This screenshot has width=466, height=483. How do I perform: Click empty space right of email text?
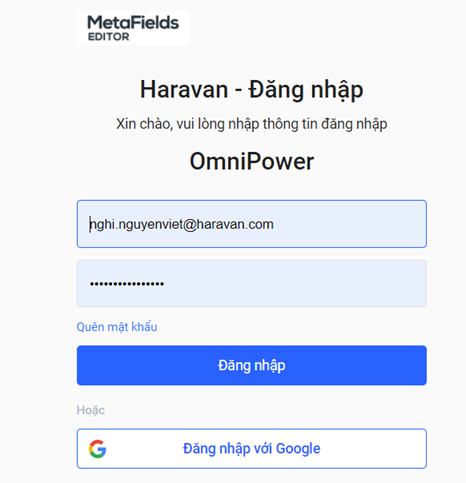[348, 224]
